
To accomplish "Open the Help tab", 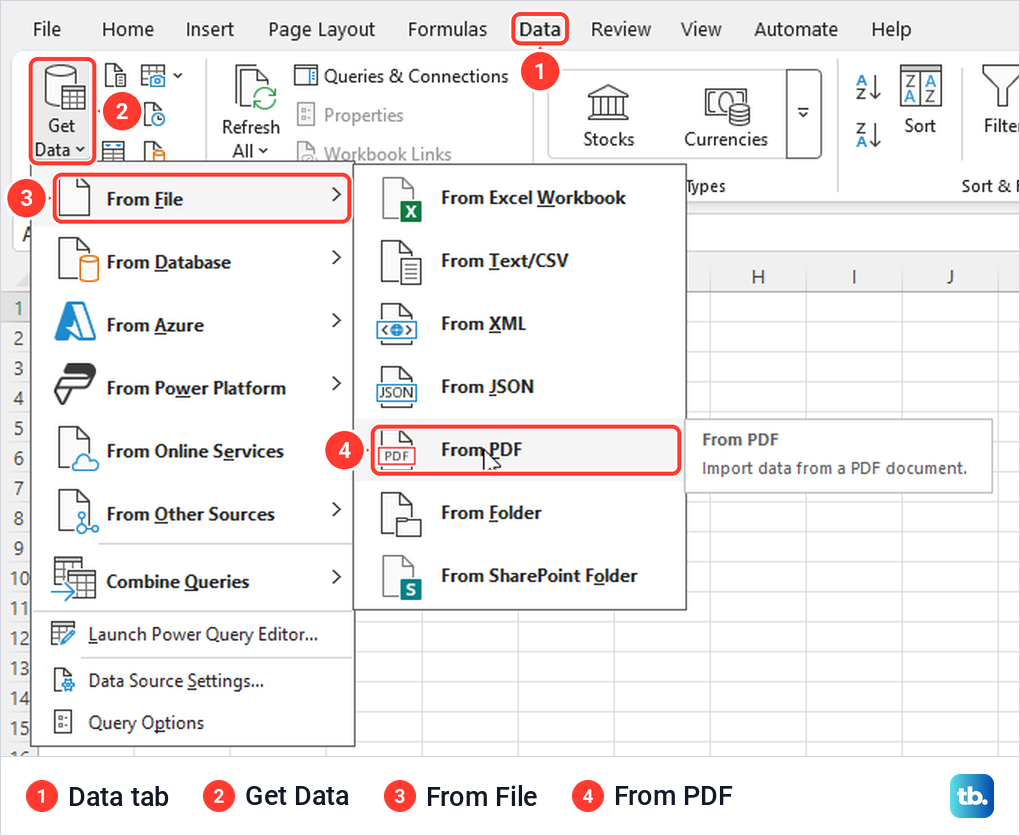I will coord(891,29).
